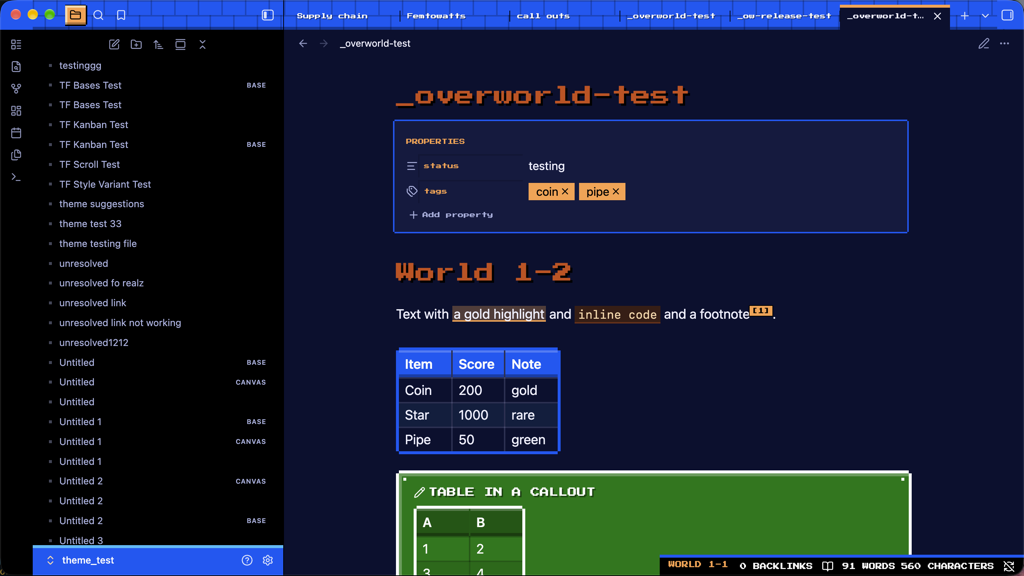1024x576 pixels.
Task: Switch to the call outs tab
Action: click(x=543, y=16)
